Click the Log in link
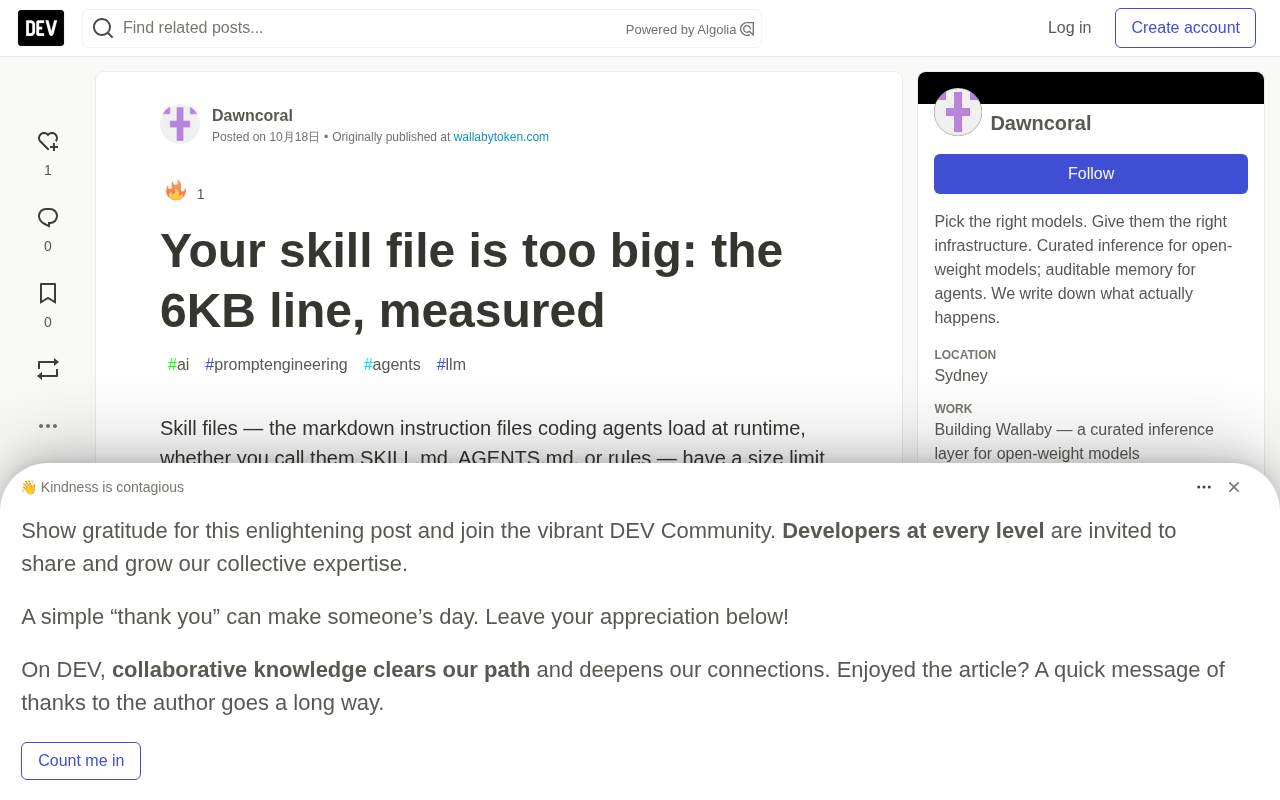 pyautogui.click(x=1069, y=28)
